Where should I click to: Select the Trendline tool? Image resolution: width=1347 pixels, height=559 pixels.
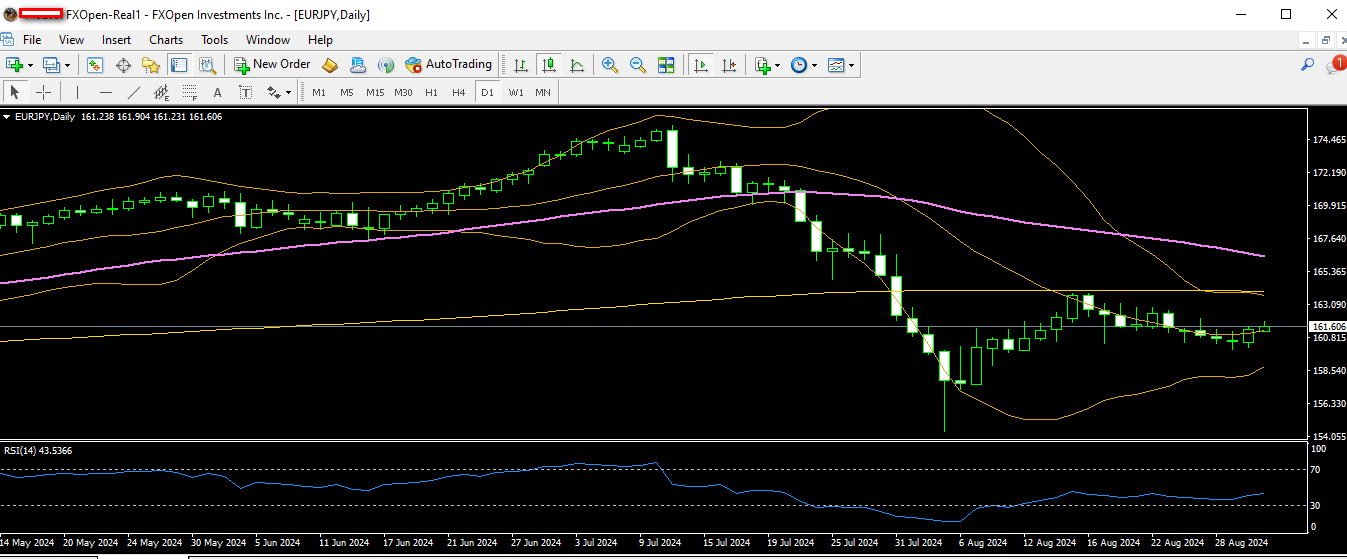point(133,92)
